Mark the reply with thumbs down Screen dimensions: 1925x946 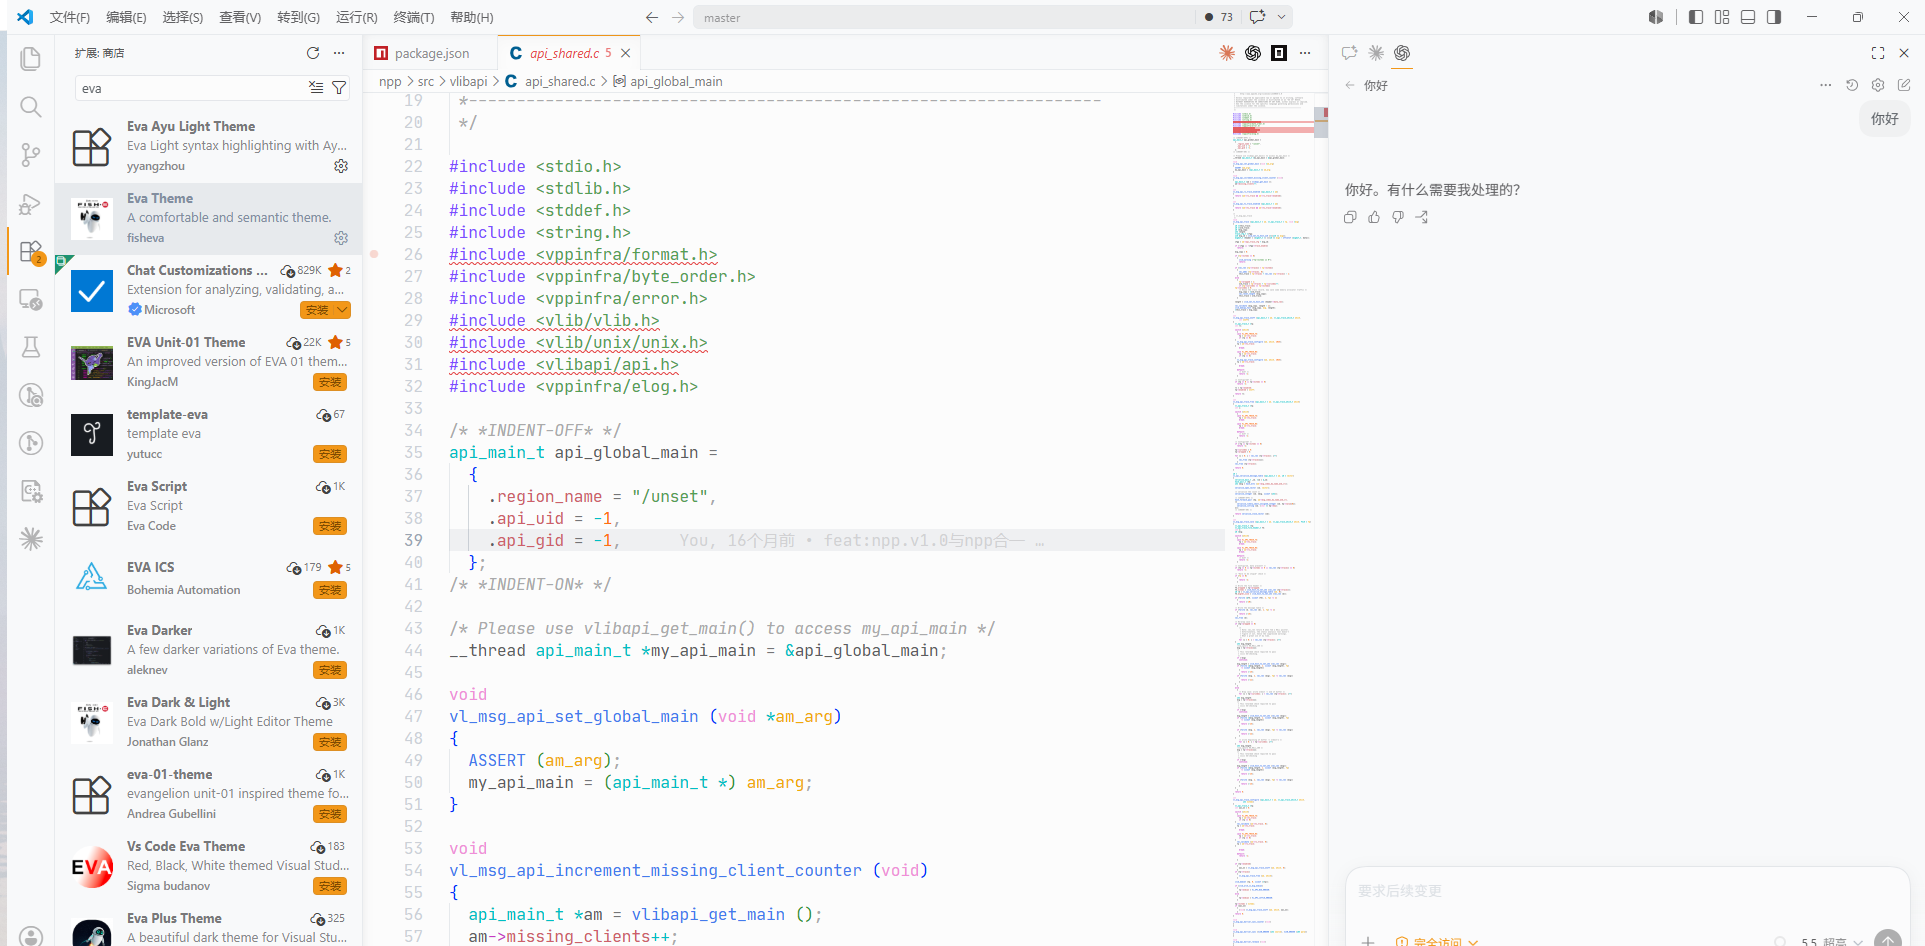tap(1398, 217)
